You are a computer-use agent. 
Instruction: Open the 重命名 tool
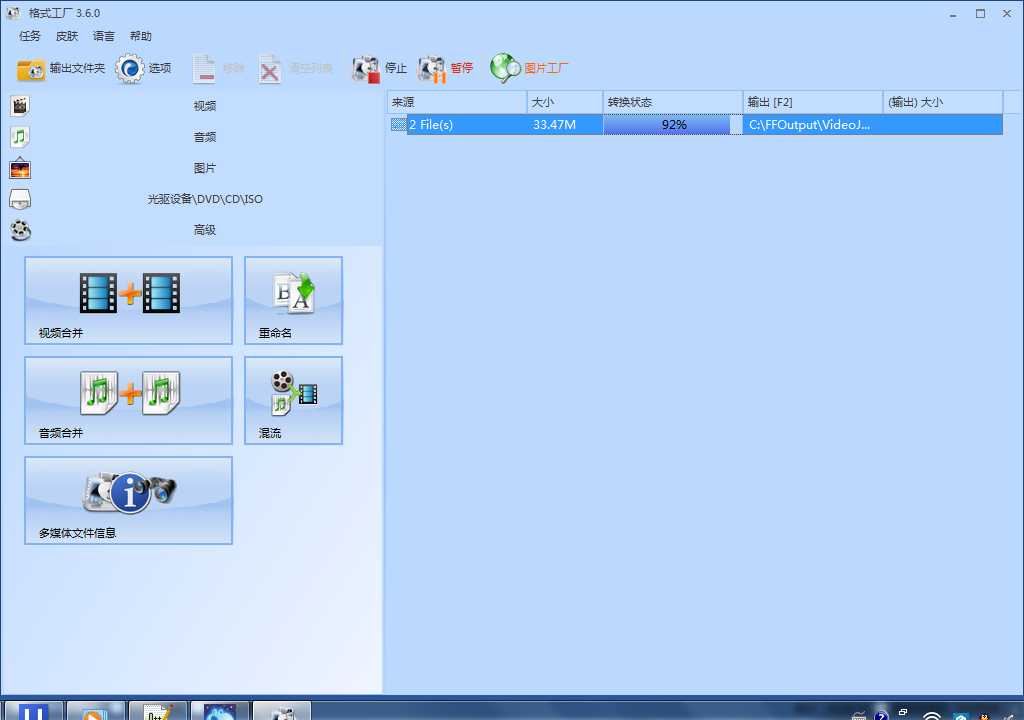(293, 301)
